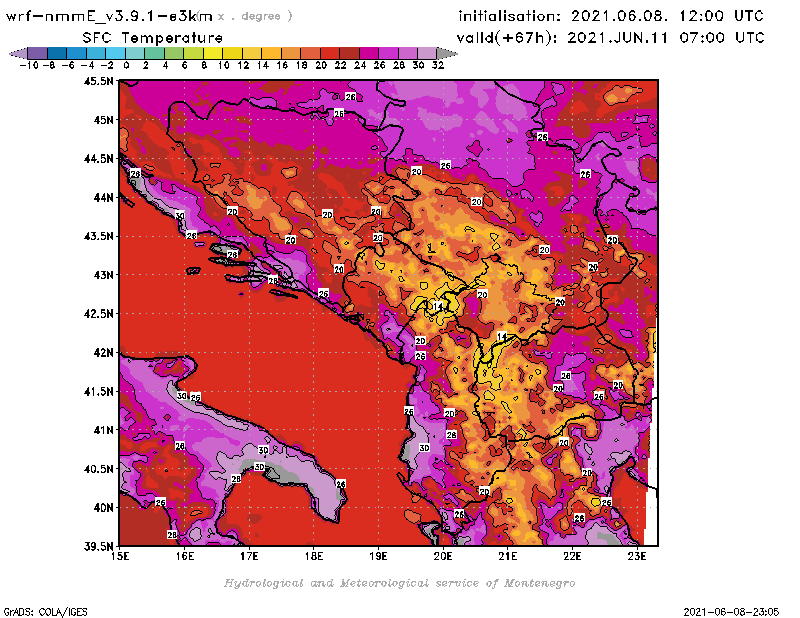This screenshot has height=618, width=800.
Task: Click the '45.5N' latitude label
Action: tap(98, 81)
